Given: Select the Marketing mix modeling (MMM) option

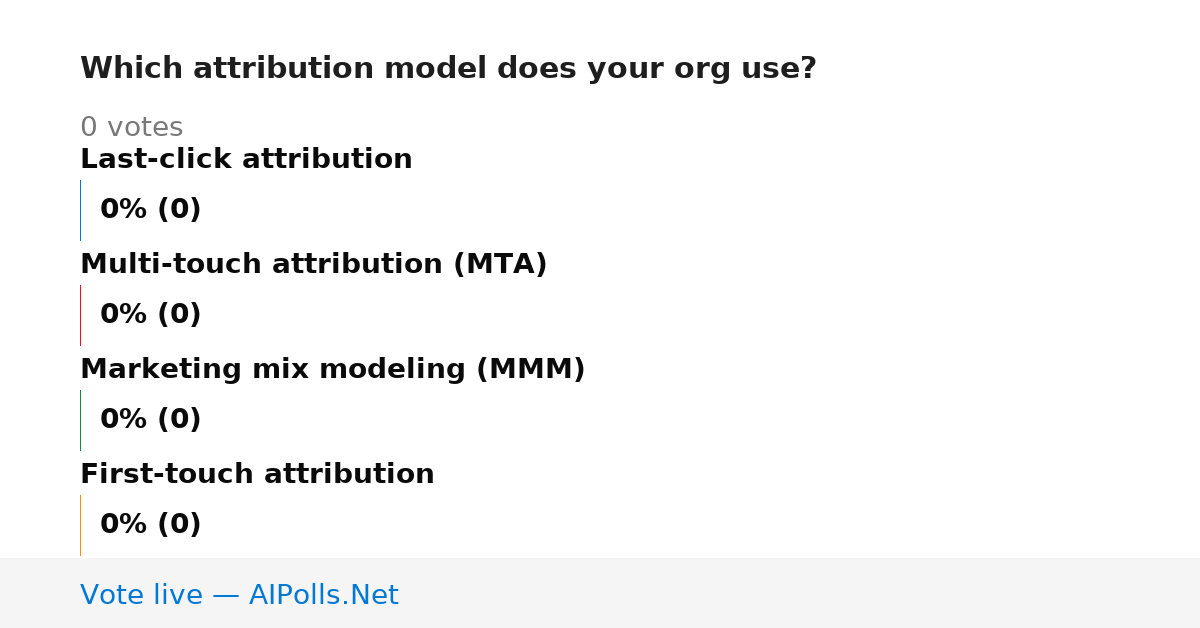Looking at the screenshot, I should (333, 369).
